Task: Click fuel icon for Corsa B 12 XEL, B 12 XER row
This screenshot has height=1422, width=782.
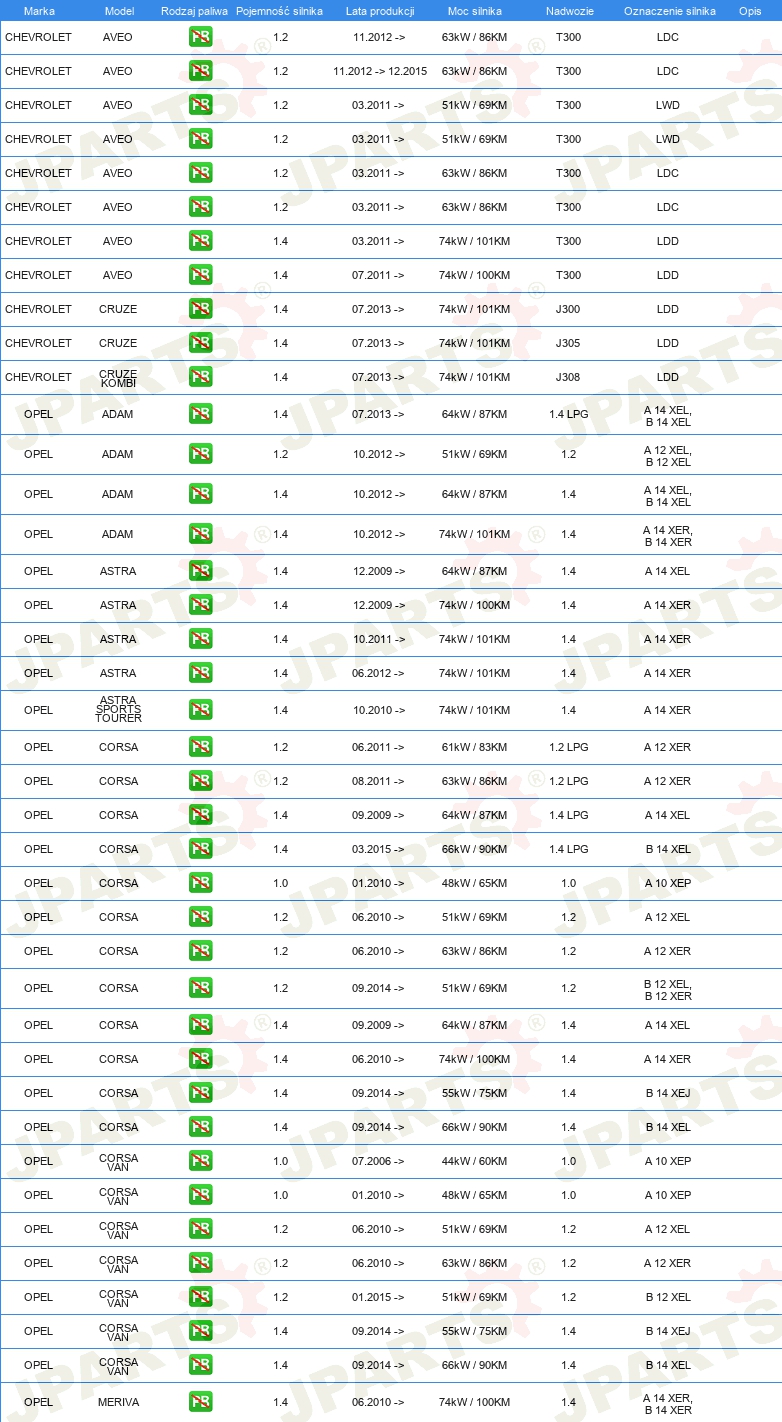Action: (x=200, y=988)
